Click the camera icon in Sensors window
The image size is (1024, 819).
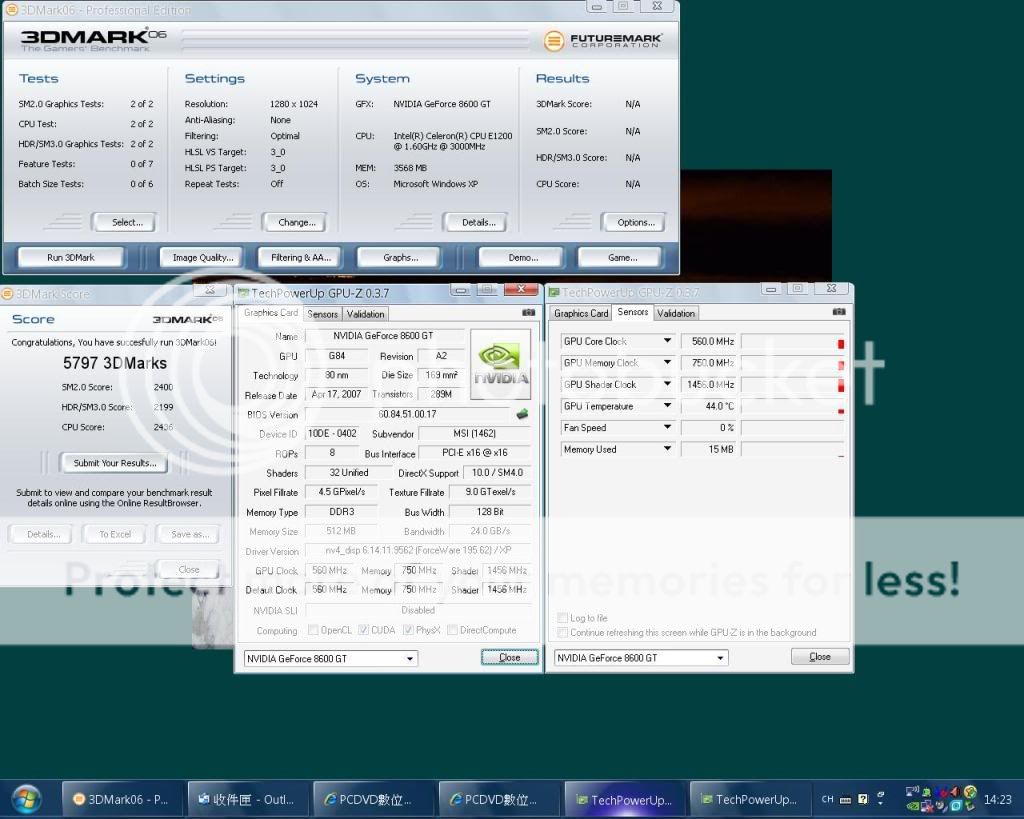(x=837, y=313)
